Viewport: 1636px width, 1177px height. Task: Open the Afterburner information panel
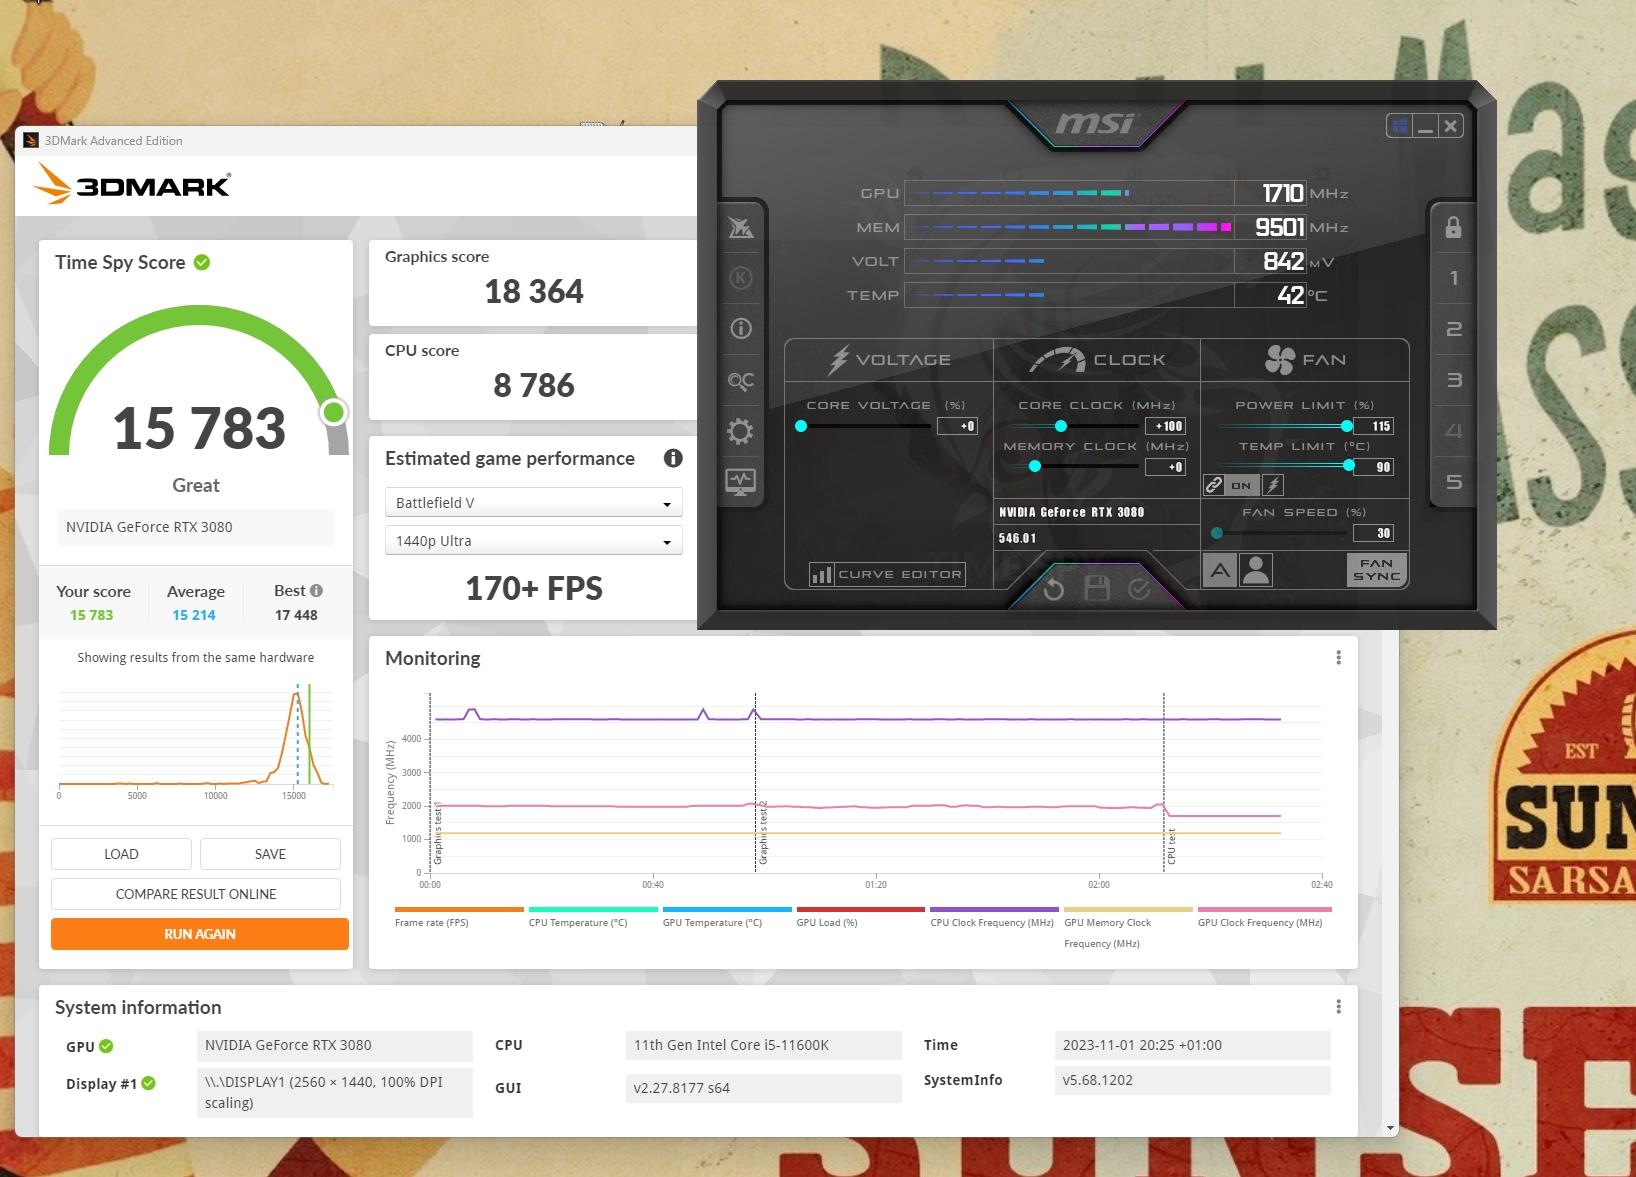pyautogui.click(x=741, y=328)
